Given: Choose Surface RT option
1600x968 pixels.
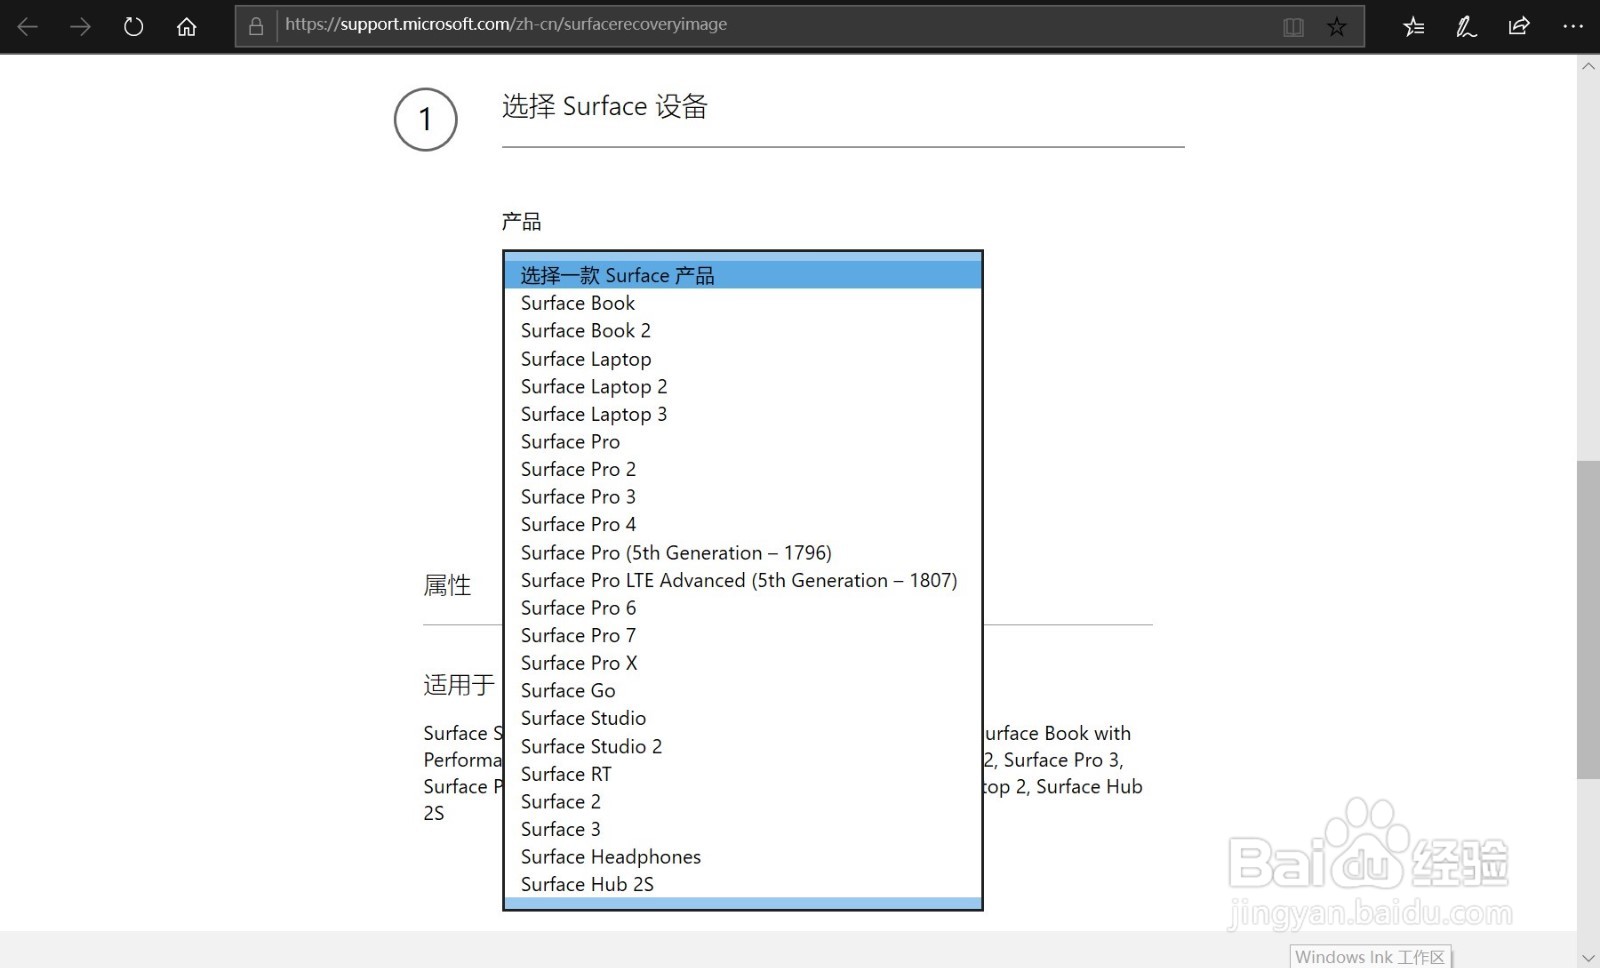Looking at the screenshot, I should pos(743,775).
